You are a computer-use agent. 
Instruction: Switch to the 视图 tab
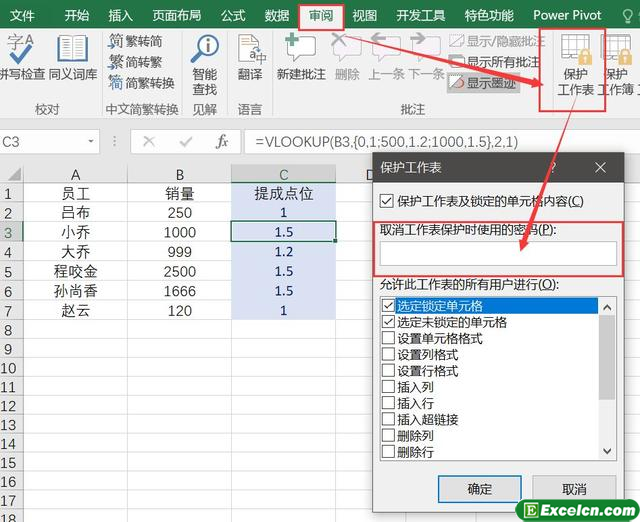tap(364, 16)
